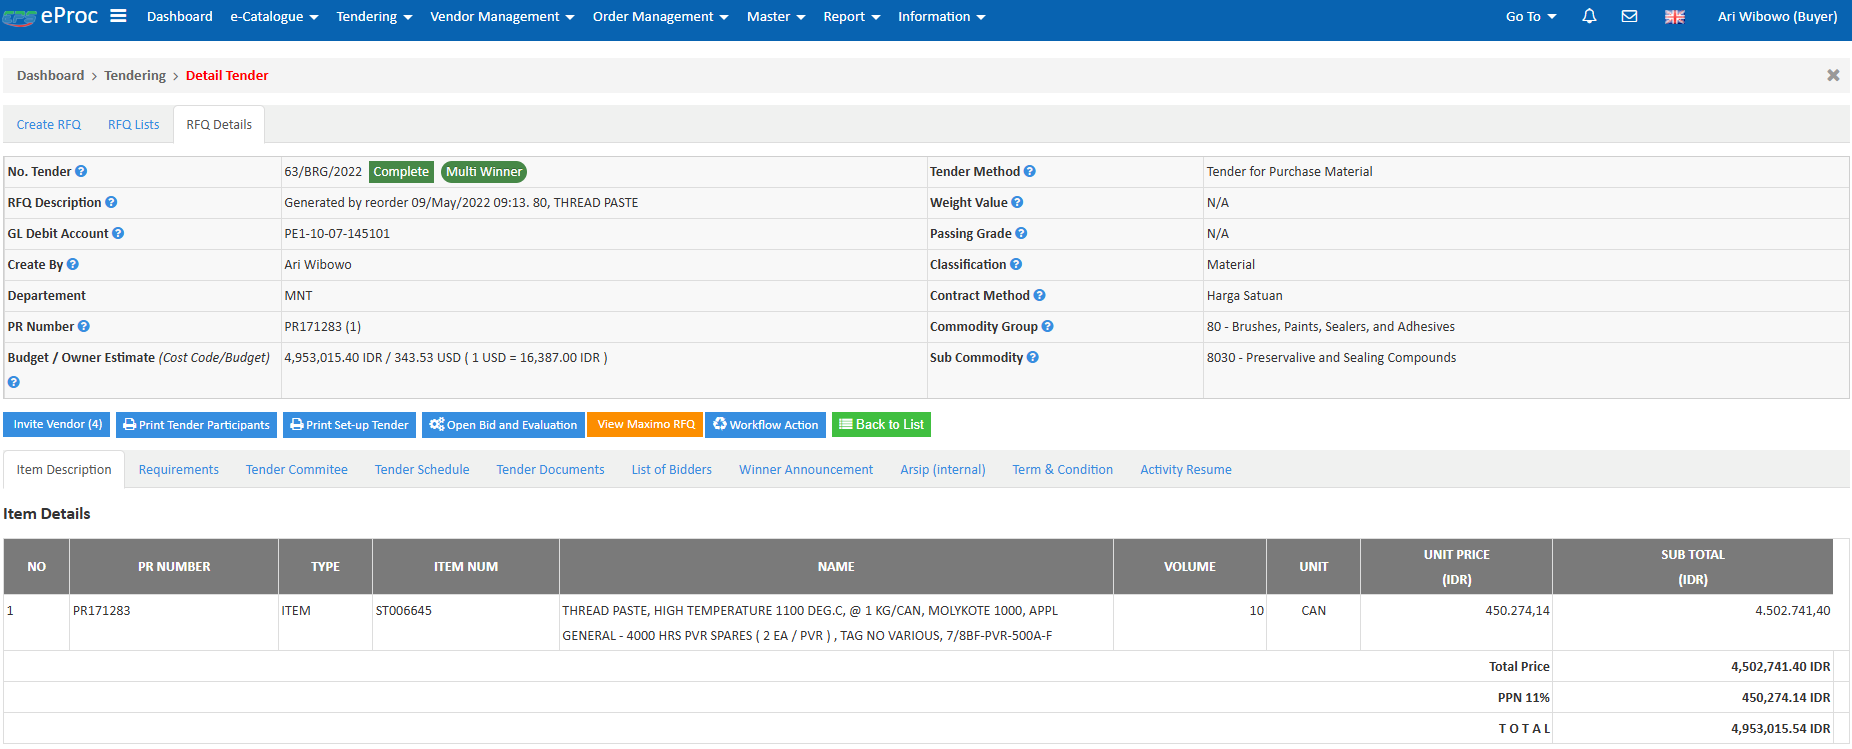Click Back to List button
The height and width of the screenshot is (749, 1852).
point(881,425)
